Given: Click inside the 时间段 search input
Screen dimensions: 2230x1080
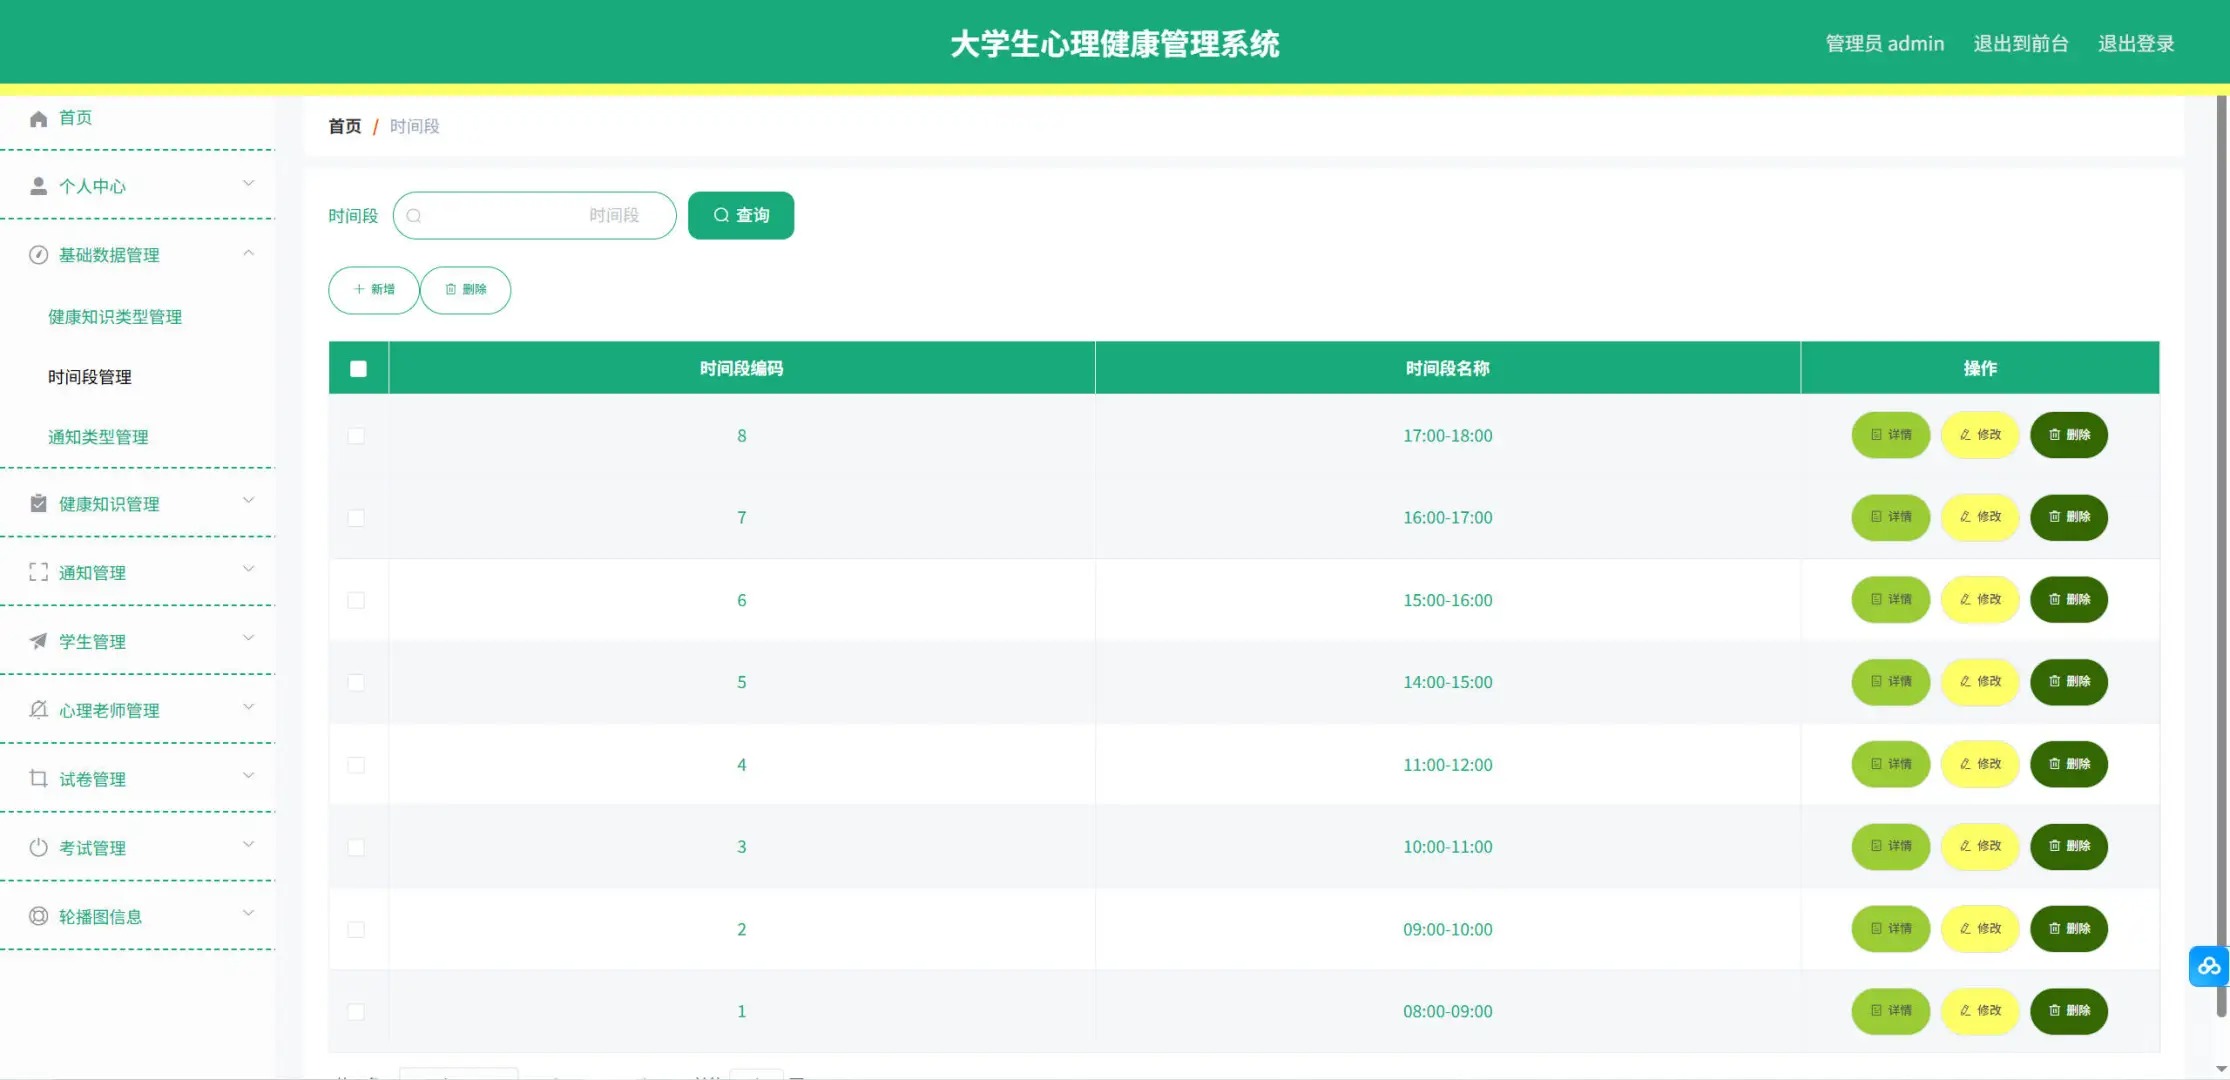Looking at the screenshot, I should [535, 215].
